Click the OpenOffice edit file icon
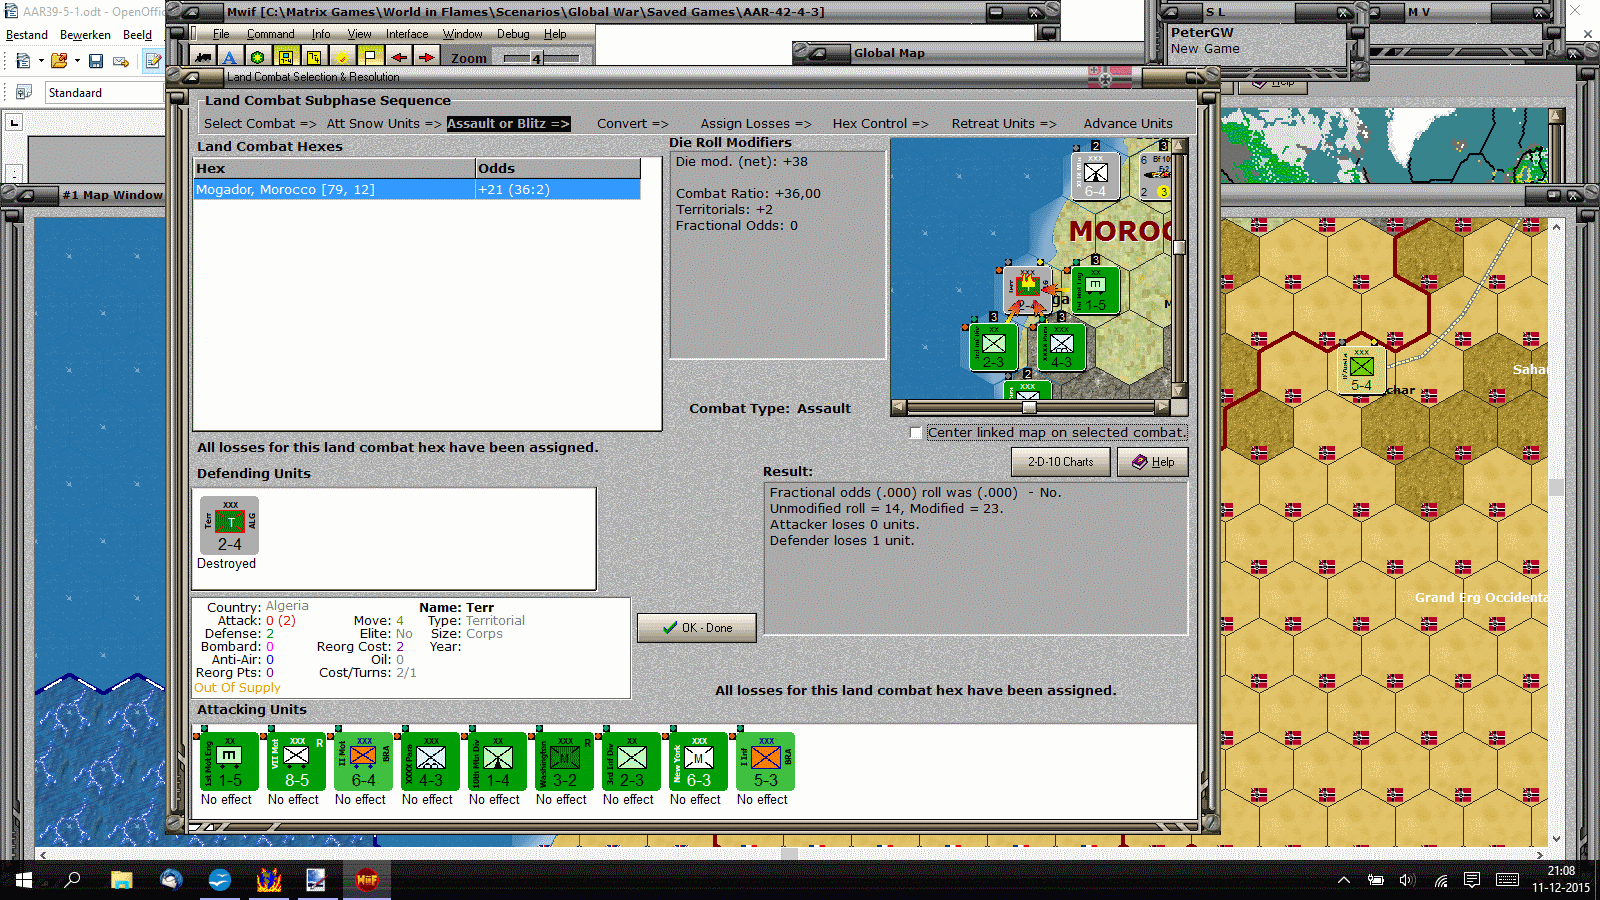Viewport: 1600px width, 900px height. click(x=152, y=61)
